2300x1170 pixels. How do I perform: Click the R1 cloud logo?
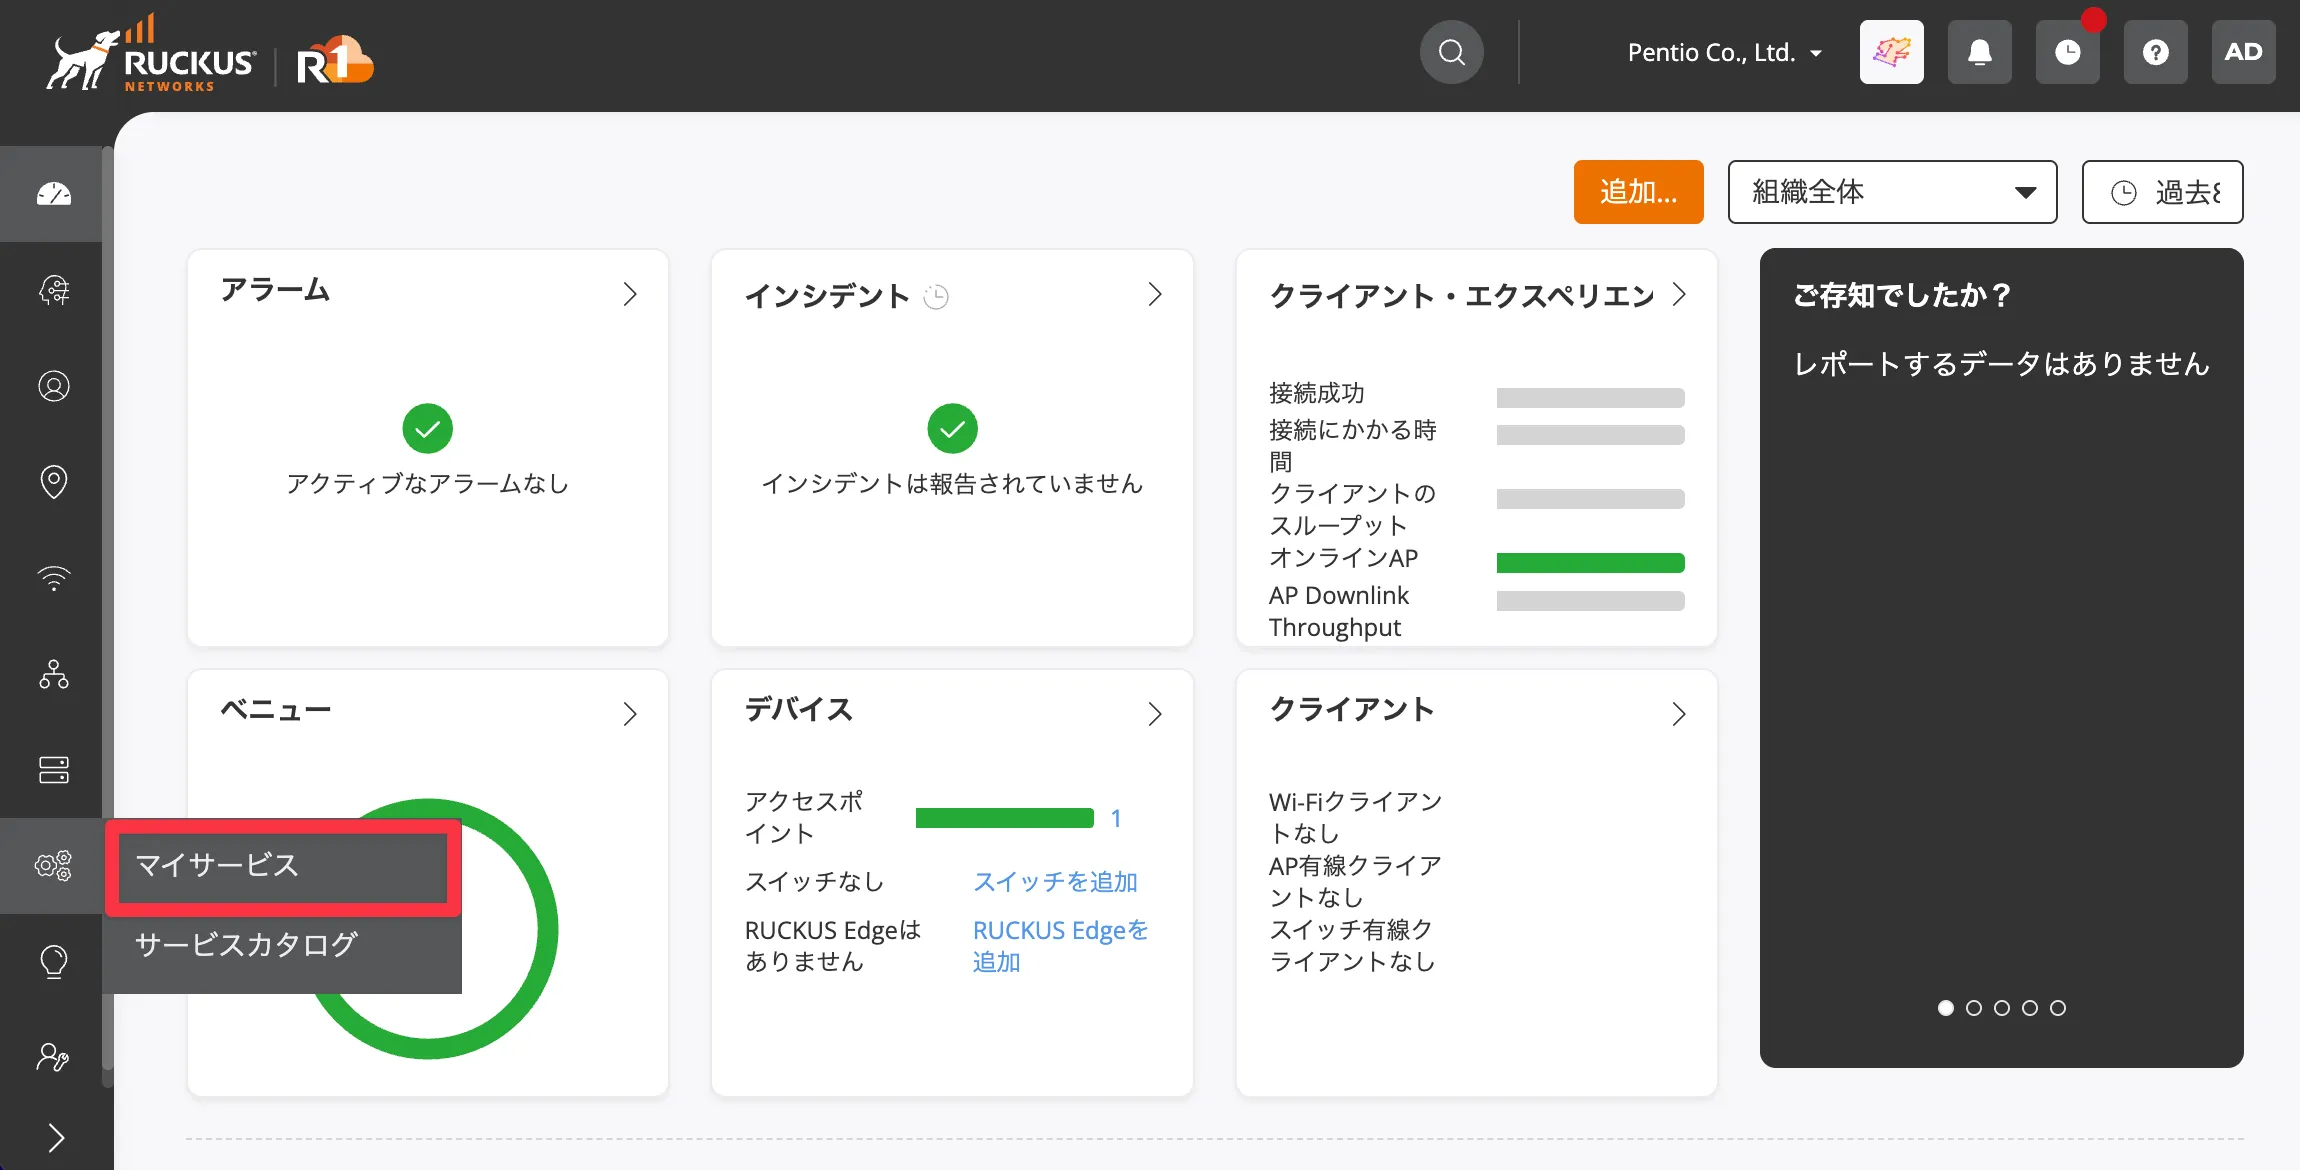(x=335, y=61)
